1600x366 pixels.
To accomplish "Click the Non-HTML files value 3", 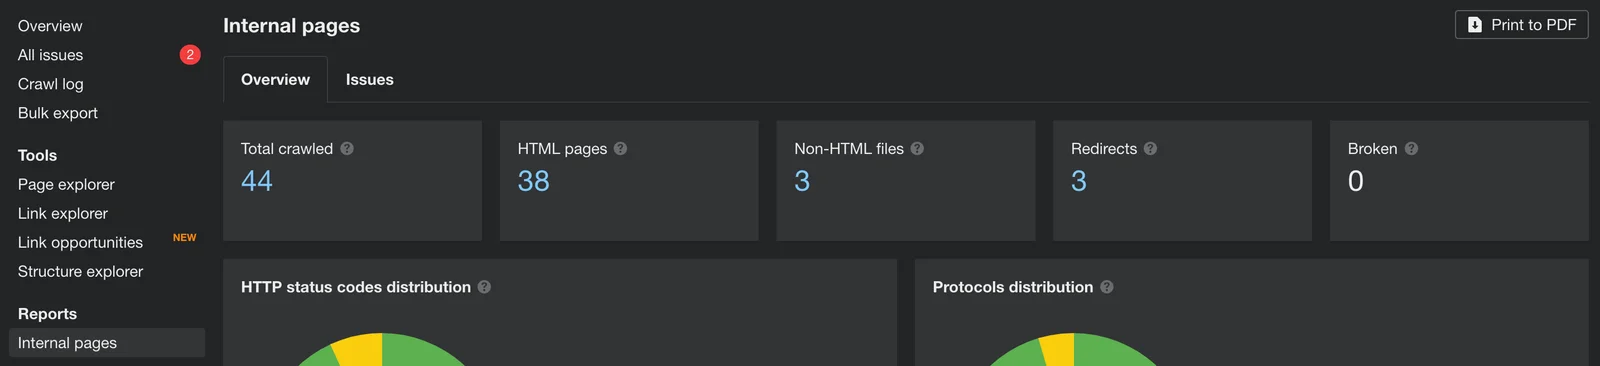I will pos(802,181).
